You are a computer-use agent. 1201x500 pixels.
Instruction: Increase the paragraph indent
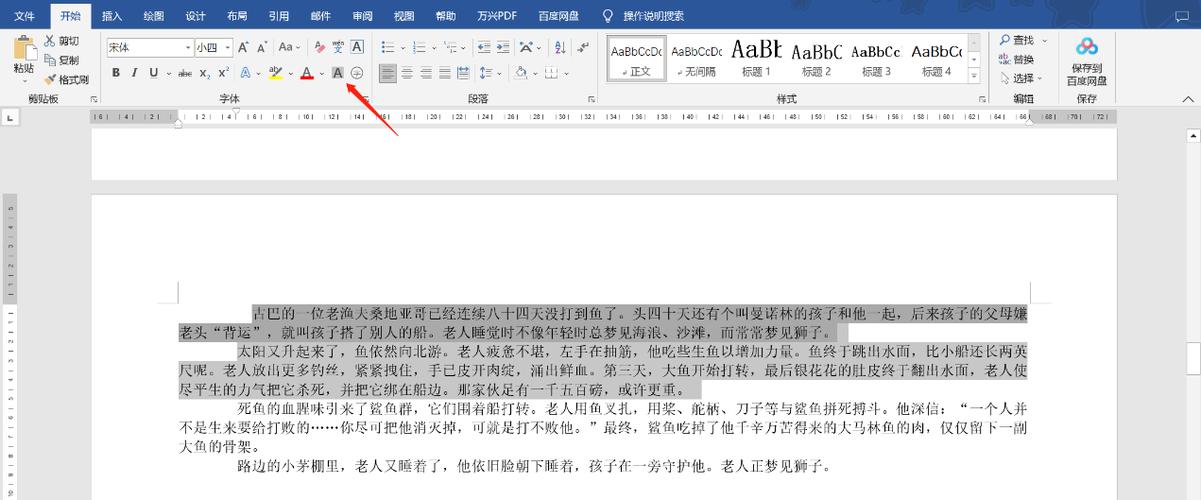point(502,47)
